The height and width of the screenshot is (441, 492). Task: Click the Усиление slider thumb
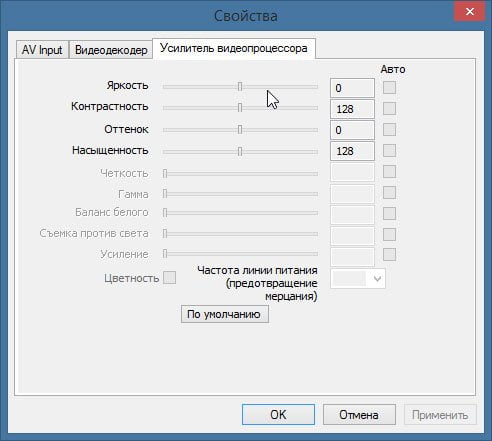pos(165,254)
